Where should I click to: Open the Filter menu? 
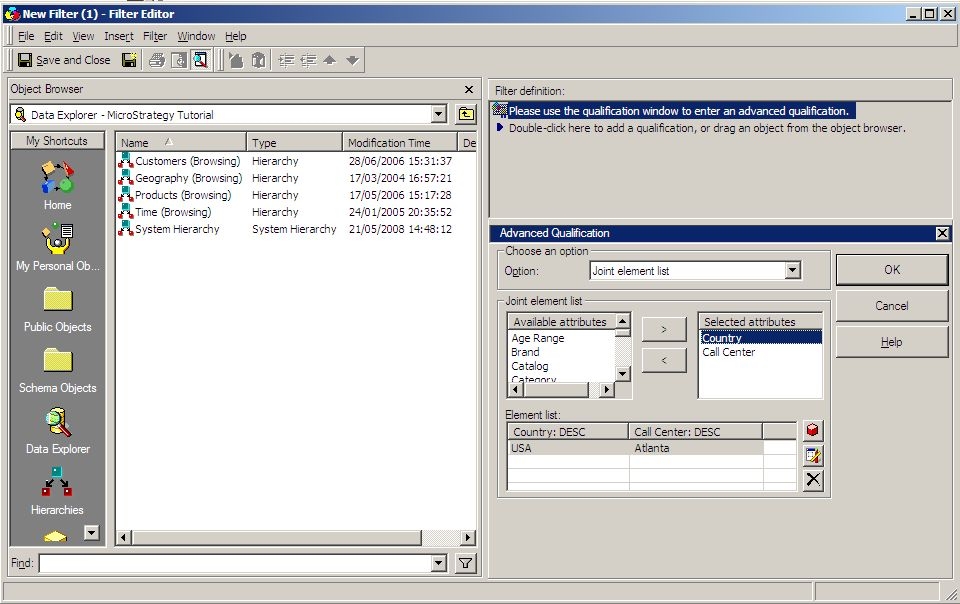155,36
